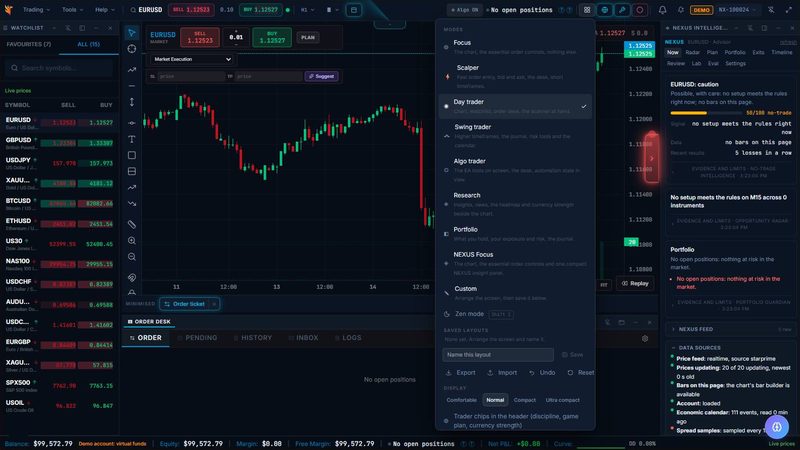Viewport: 800px width, 450px height.
Task: Open the Help menu dropdown
Action: point(105,10)
